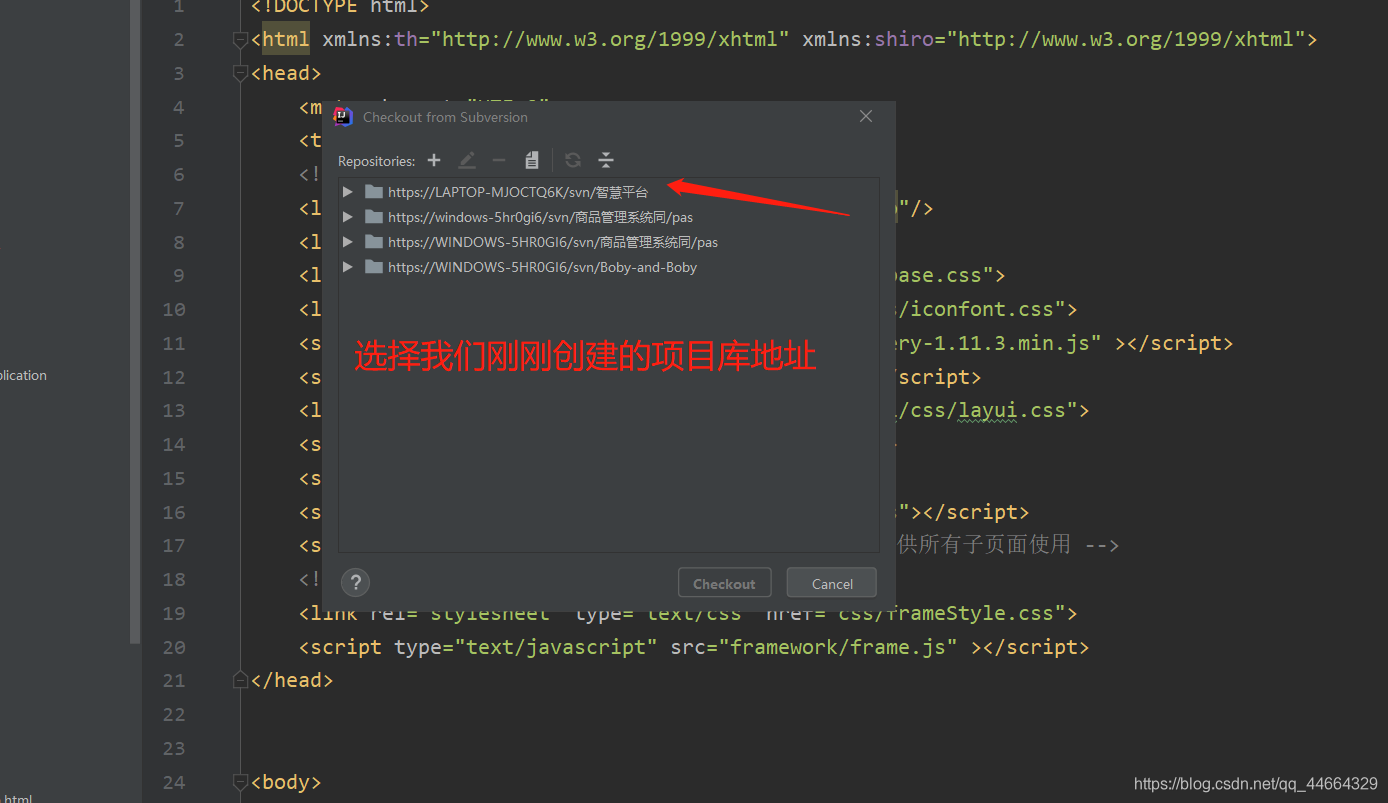Click framework/frame.js text on line 20

[x=838, y=647]
